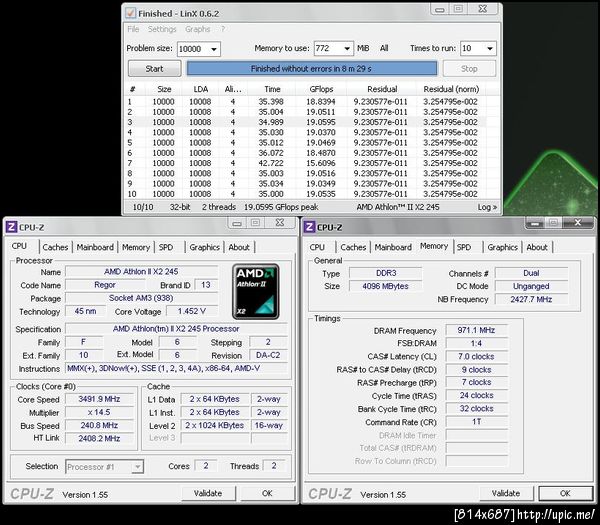Click the Command Rate 1T value
600x525 pixels.
(x=476, y=422)
